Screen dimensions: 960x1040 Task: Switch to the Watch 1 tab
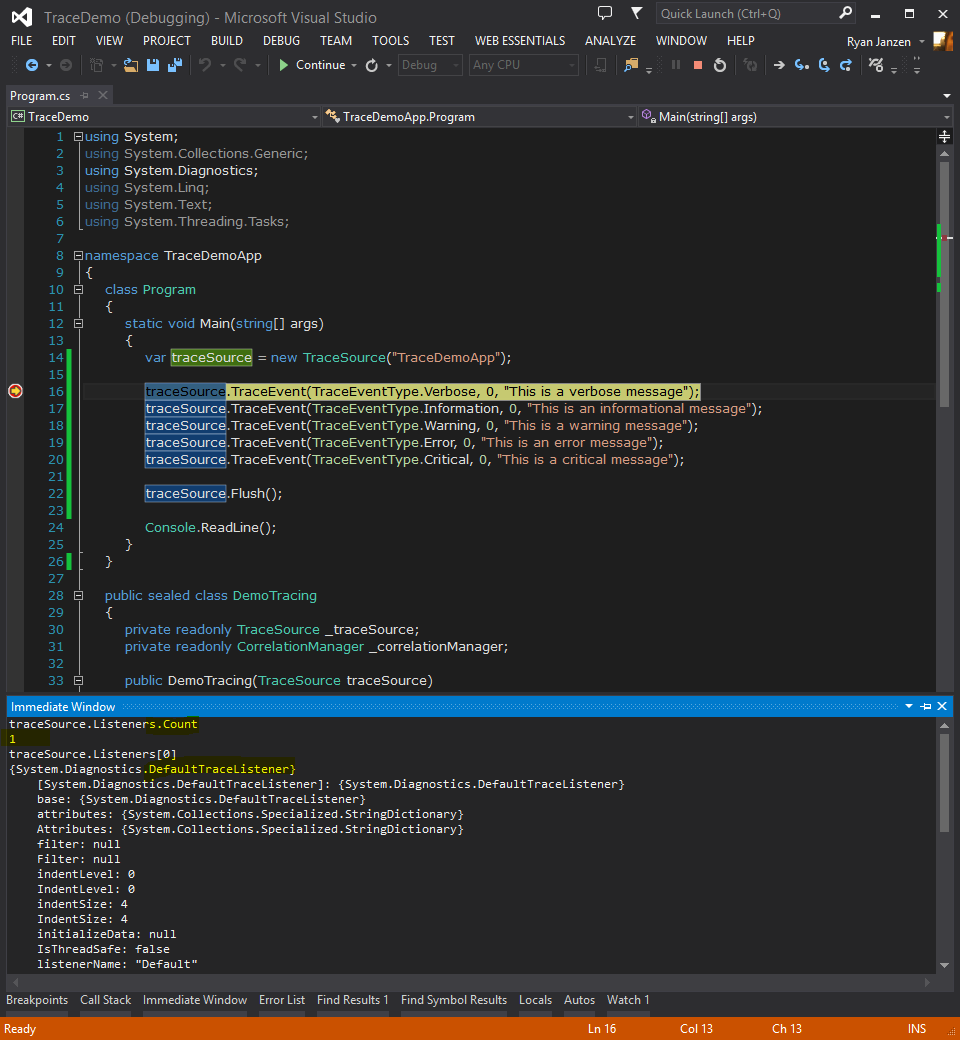click(x=628, y=1000)
